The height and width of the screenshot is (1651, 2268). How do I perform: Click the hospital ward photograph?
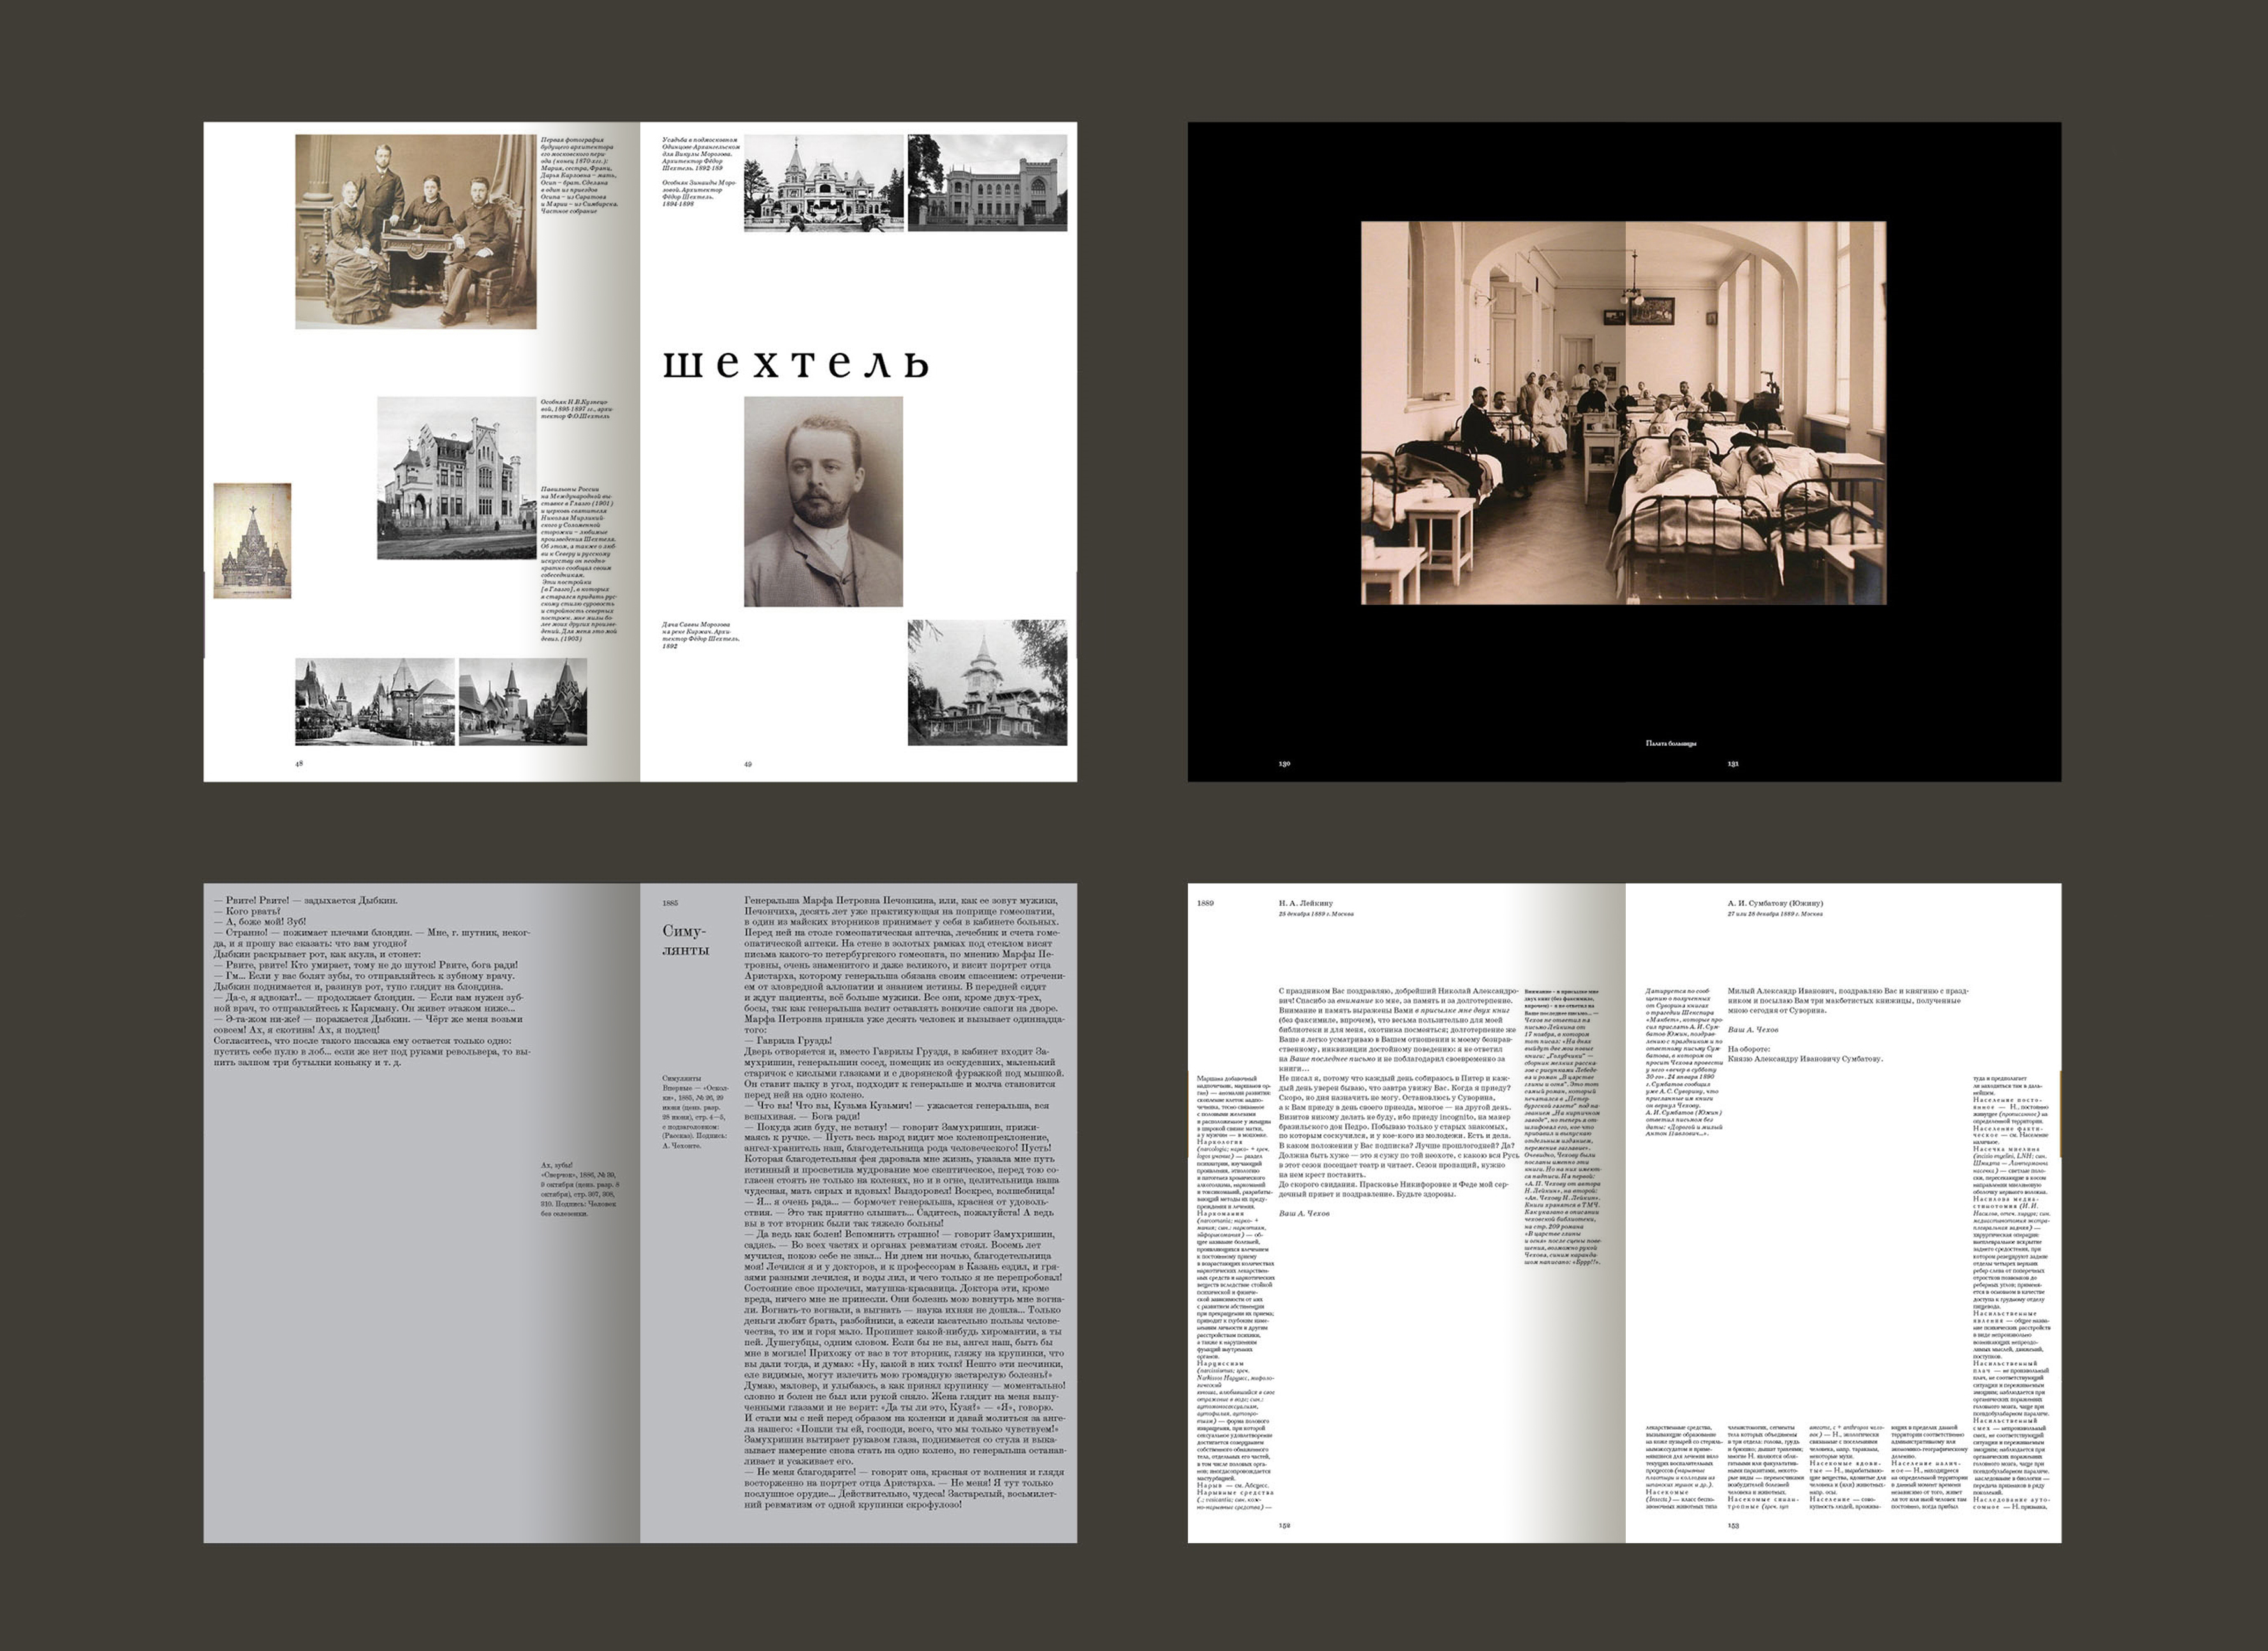[1623, 413]
